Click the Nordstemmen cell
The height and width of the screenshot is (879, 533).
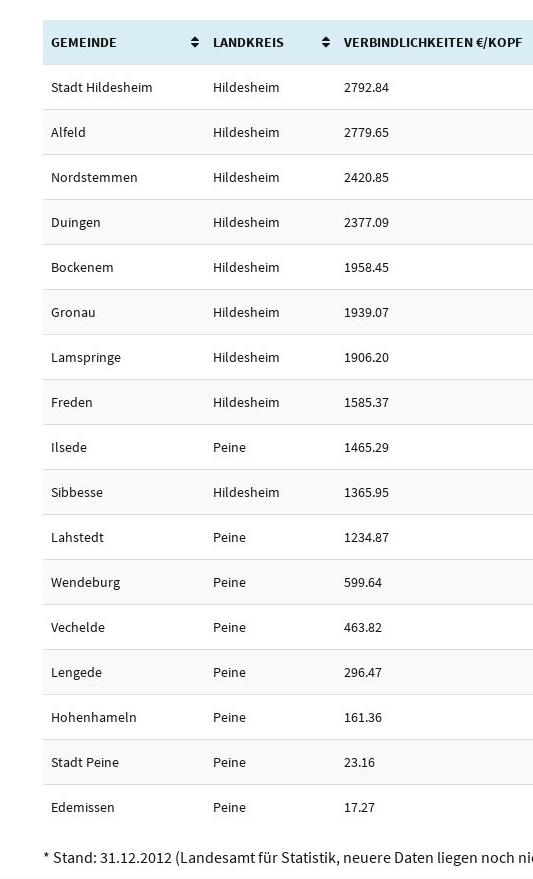(x=94, y=178)
